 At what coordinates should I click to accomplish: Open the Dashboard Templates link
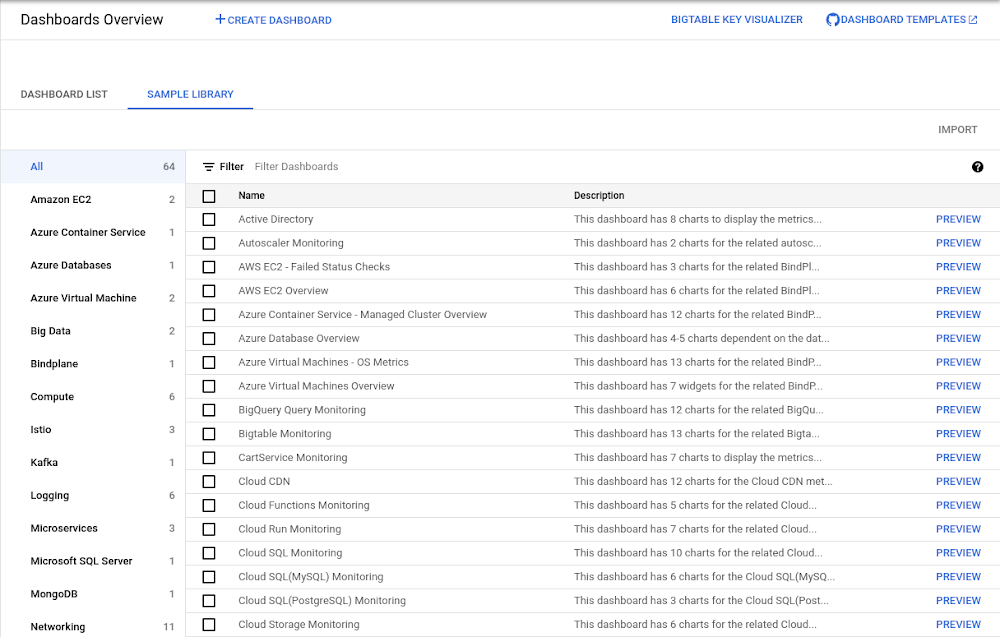[902, 20]
